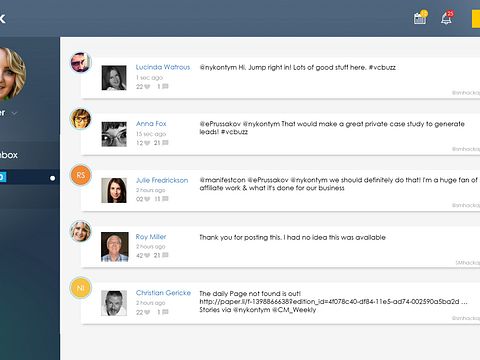Open comments icon on Anna Fox's post

[165, 143]
